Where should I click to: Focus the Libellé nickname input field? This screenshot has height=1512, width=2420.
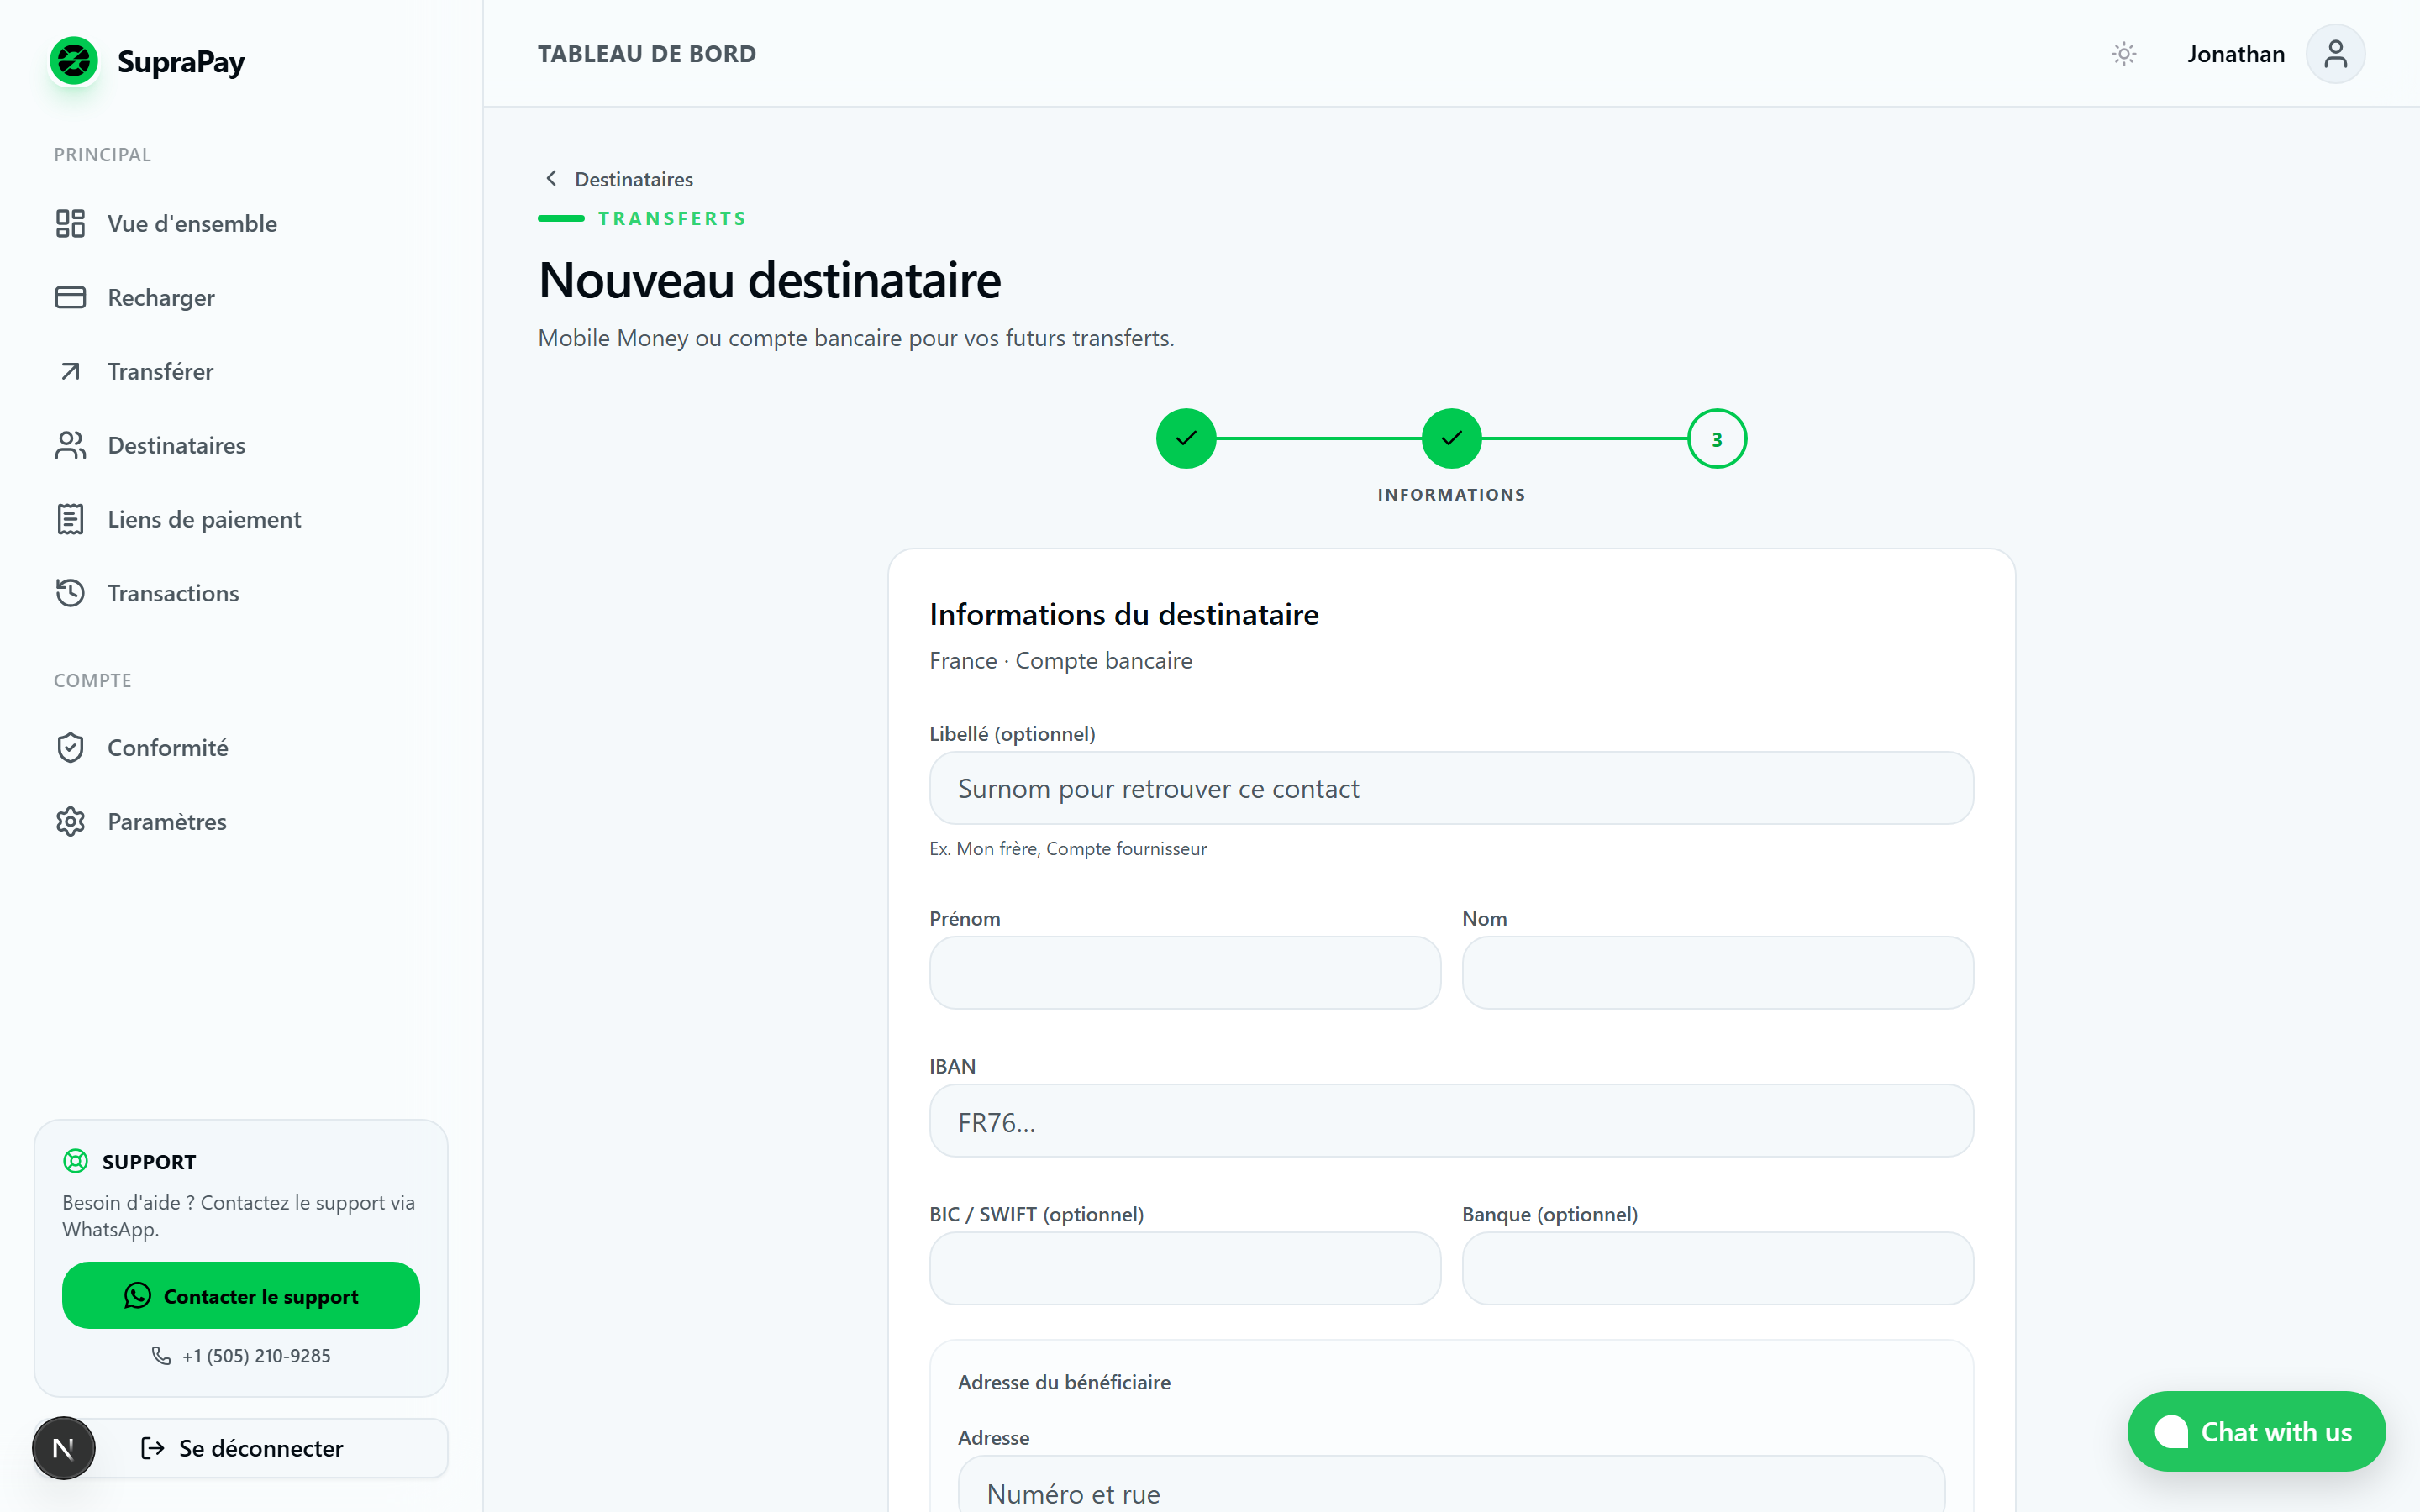click(1451, 788)
